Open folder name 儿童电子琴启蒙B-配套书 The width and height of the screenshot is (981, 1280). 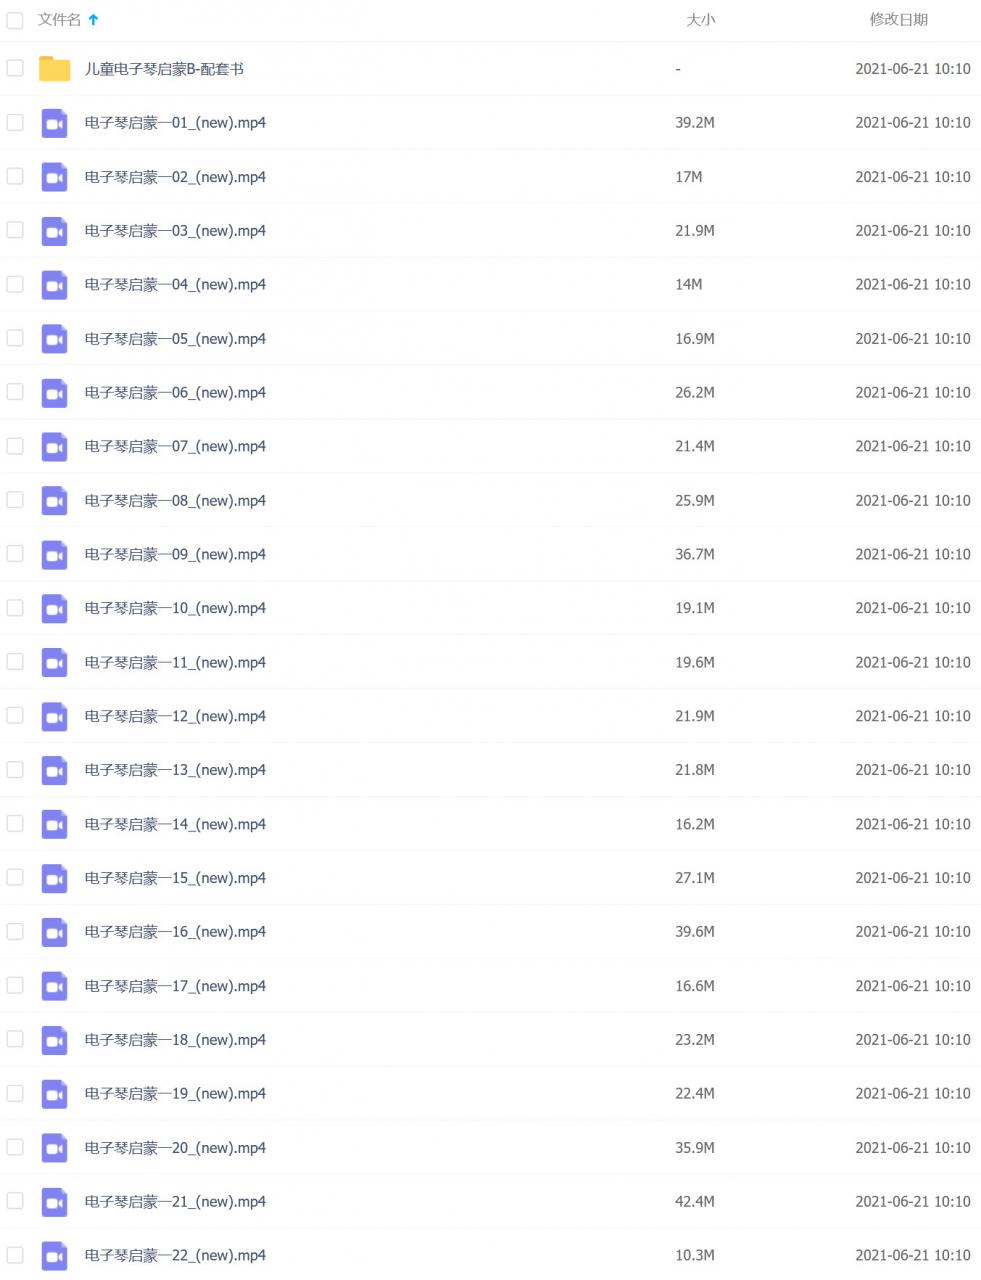click(x=164, y=69)
